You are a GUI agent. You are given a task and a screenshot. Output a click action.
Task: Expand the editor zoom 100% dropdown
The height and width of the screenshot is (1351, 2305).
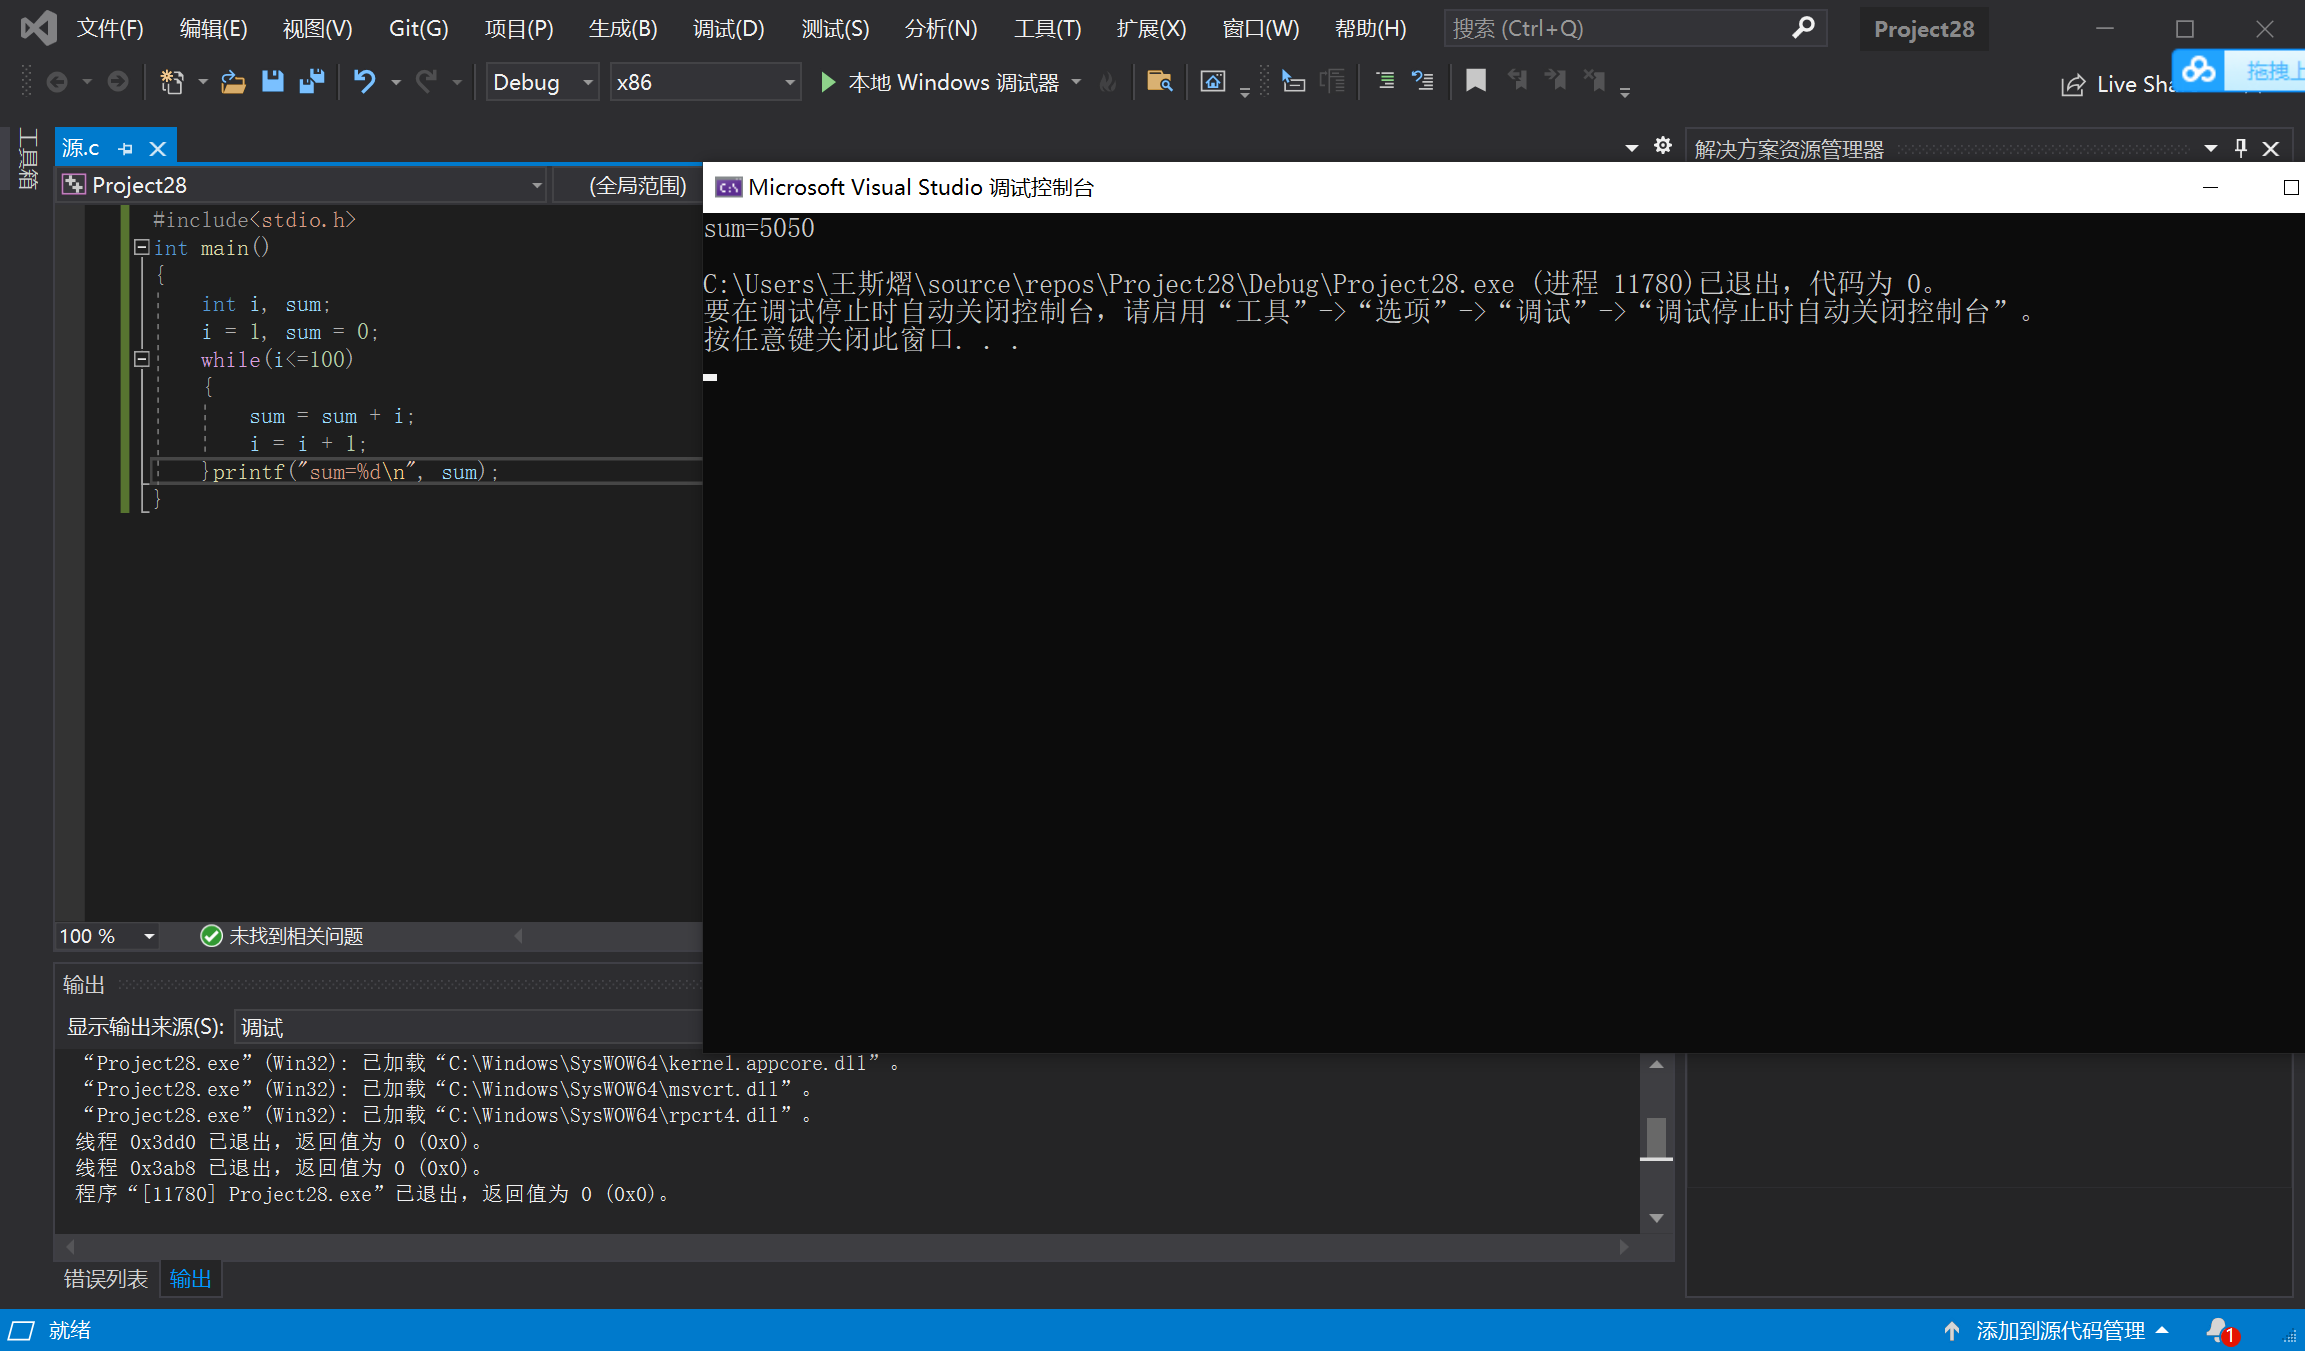coord(149,936)
